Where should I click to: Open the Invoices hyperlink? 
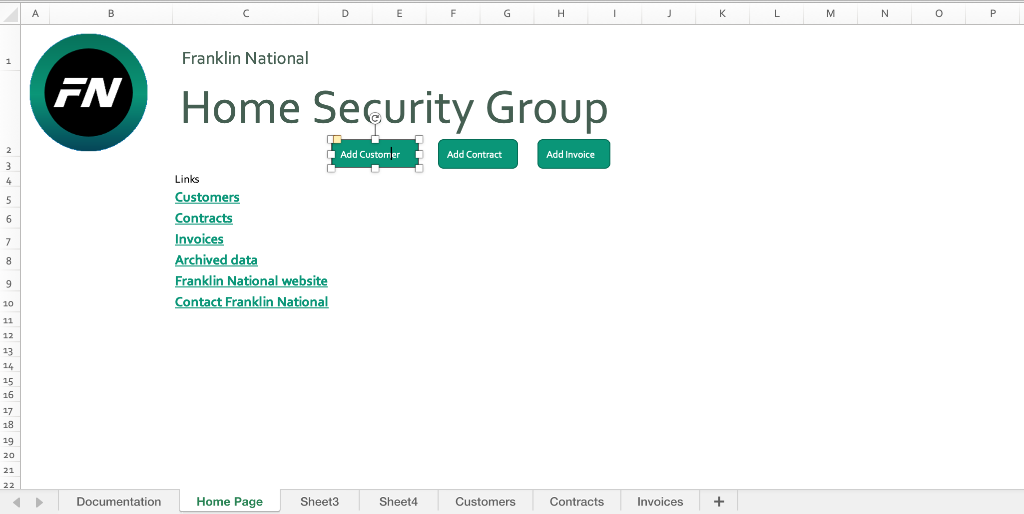(x=199, y=239)
